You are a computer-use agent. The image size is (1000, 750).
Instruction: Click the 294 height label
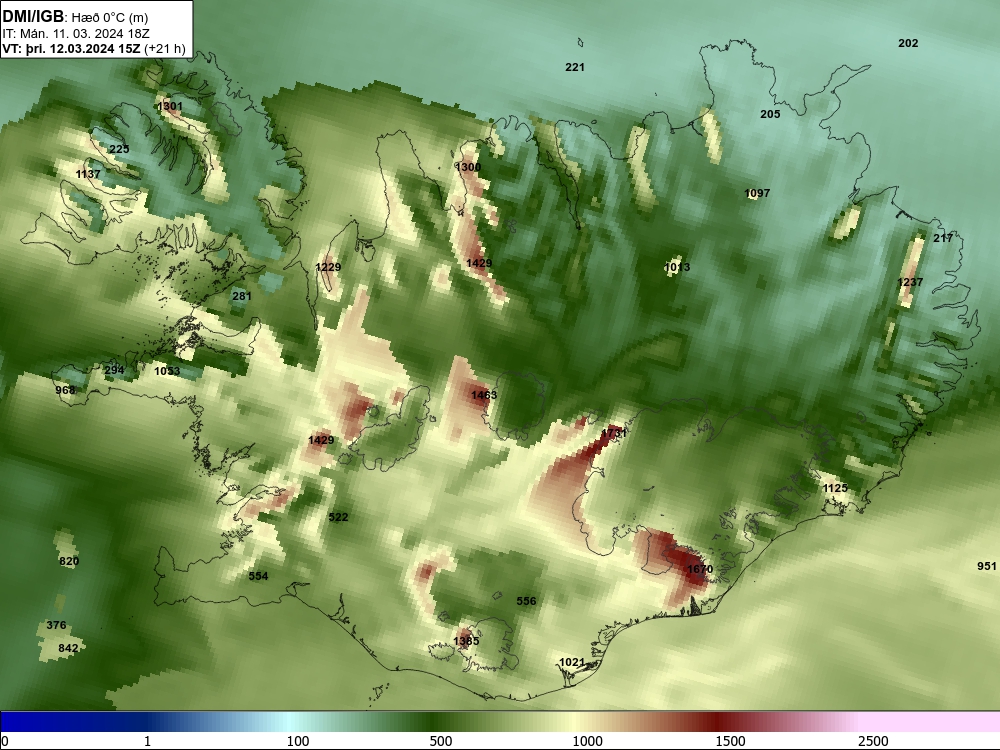point(114,371)
